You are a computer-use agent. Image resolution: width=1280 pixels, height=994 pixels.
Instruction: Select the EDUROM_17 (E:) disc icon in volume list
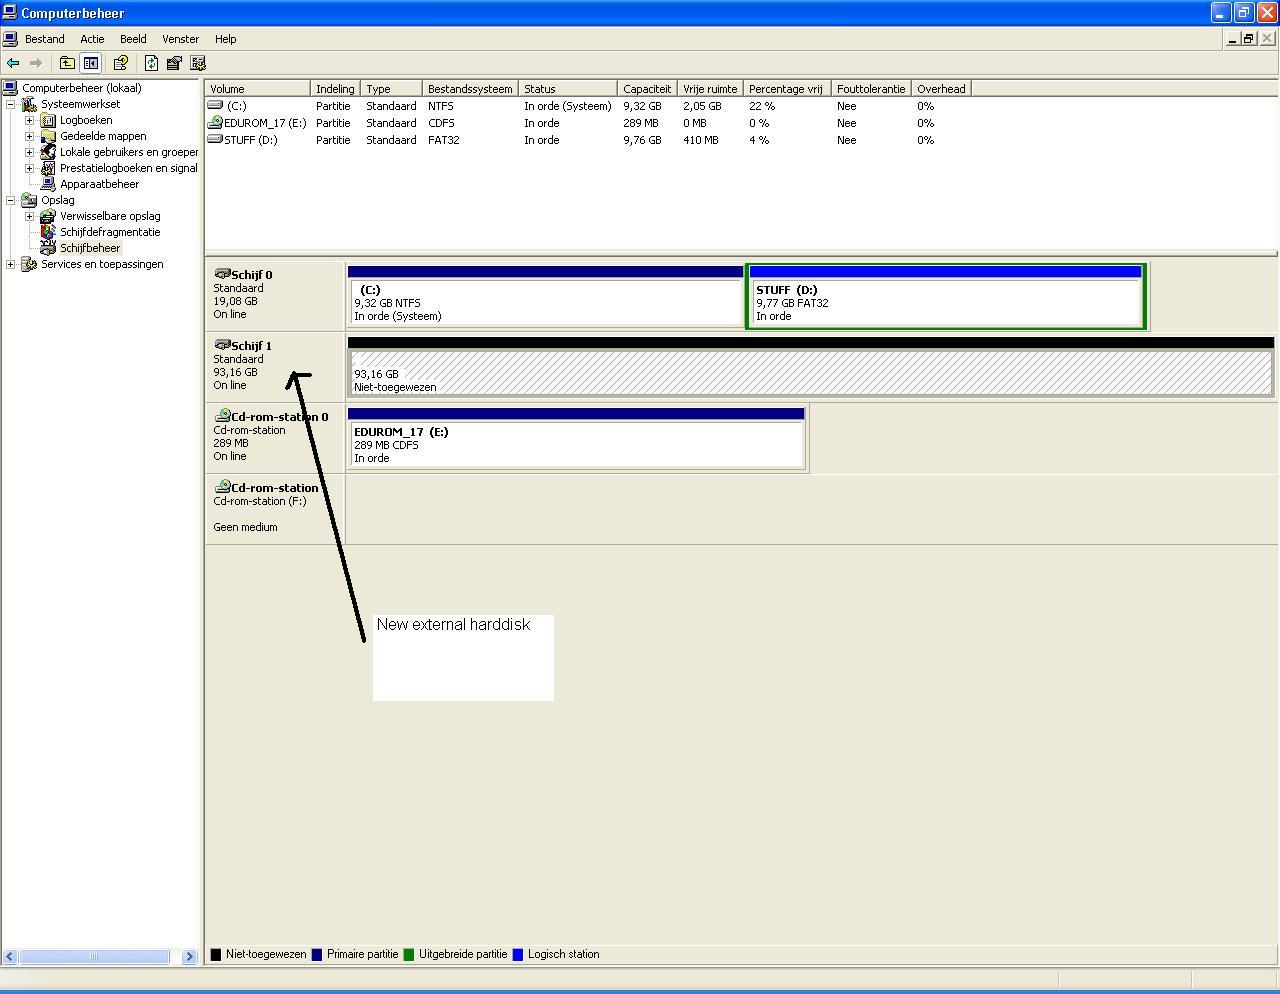215,123
